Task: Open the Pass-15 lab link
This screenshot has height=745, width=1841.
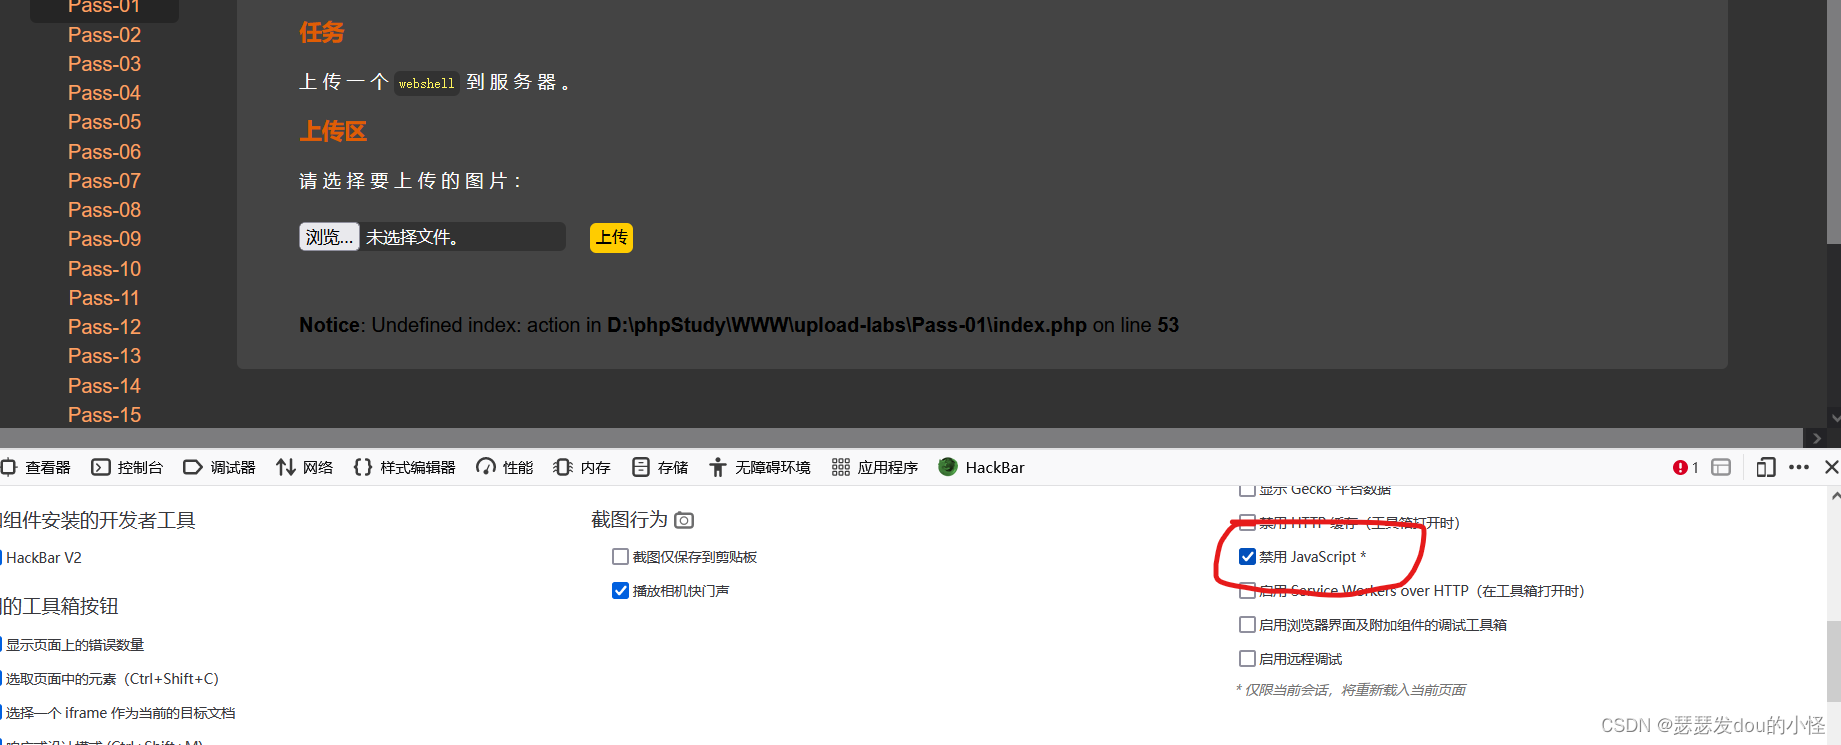Action: tap(104, 415)
